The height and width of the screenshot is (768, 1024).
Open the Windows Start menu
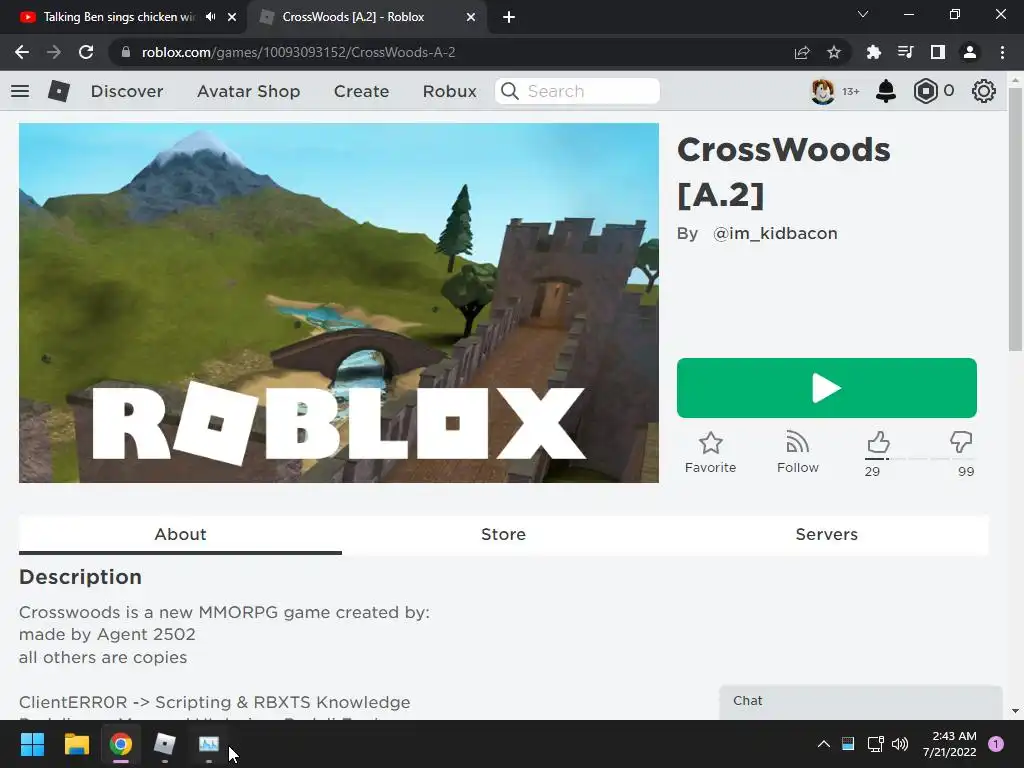coord(32,744)
